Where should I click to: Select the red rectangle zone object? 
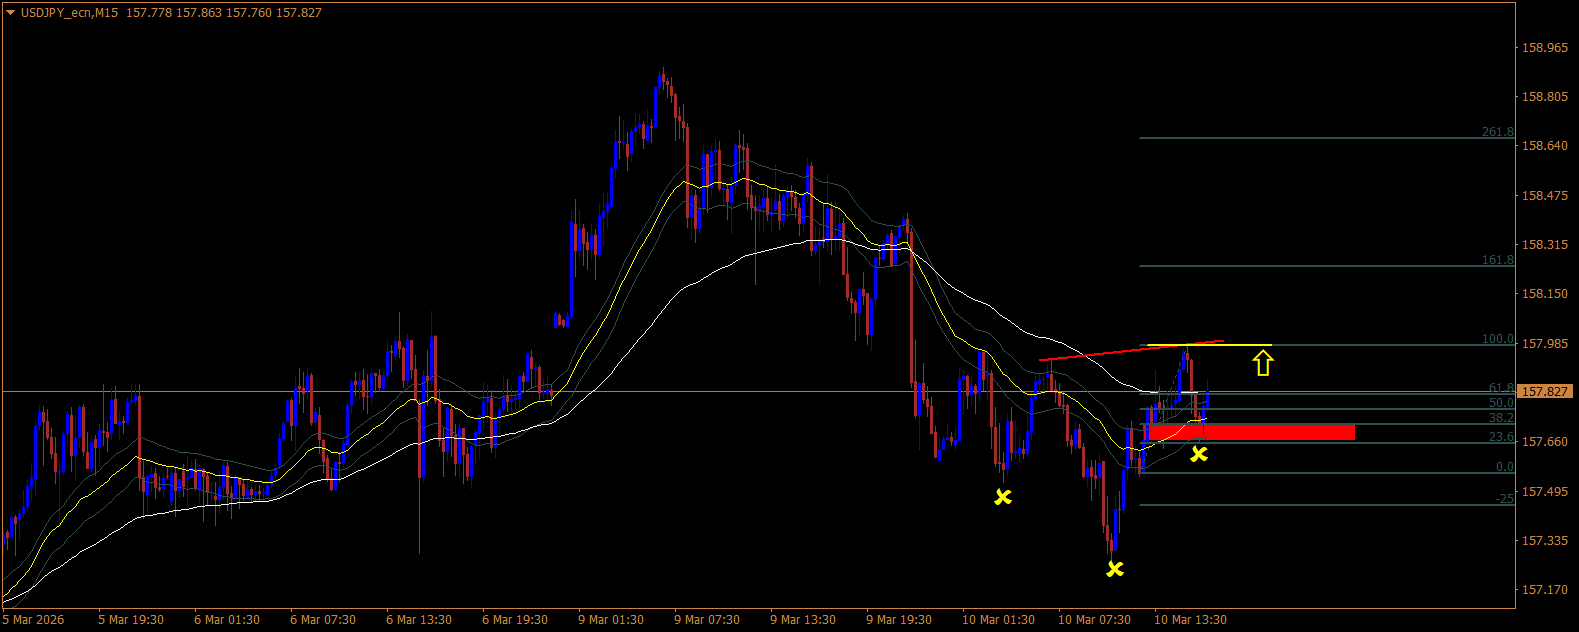pyautogui.click(x=1251, y=432)
